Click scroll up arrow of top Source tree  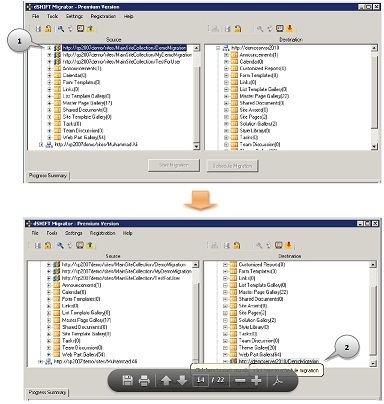[196, 48]
